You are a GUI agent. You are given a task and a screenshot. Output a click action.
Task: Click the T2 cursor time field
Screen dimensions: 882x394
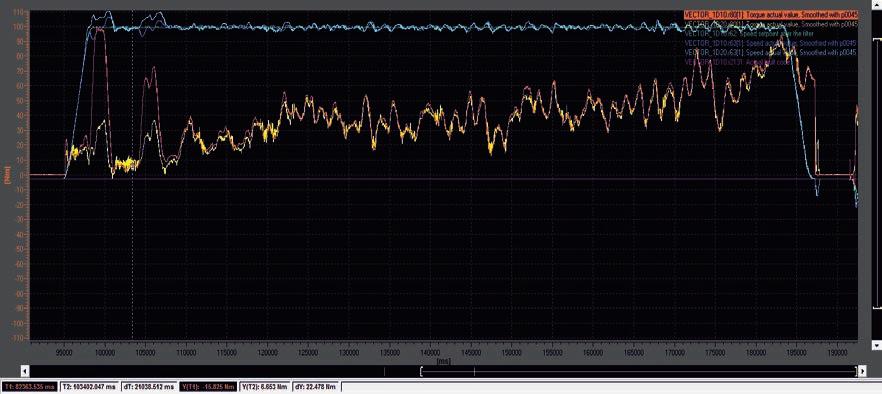(x=88, y=387)
